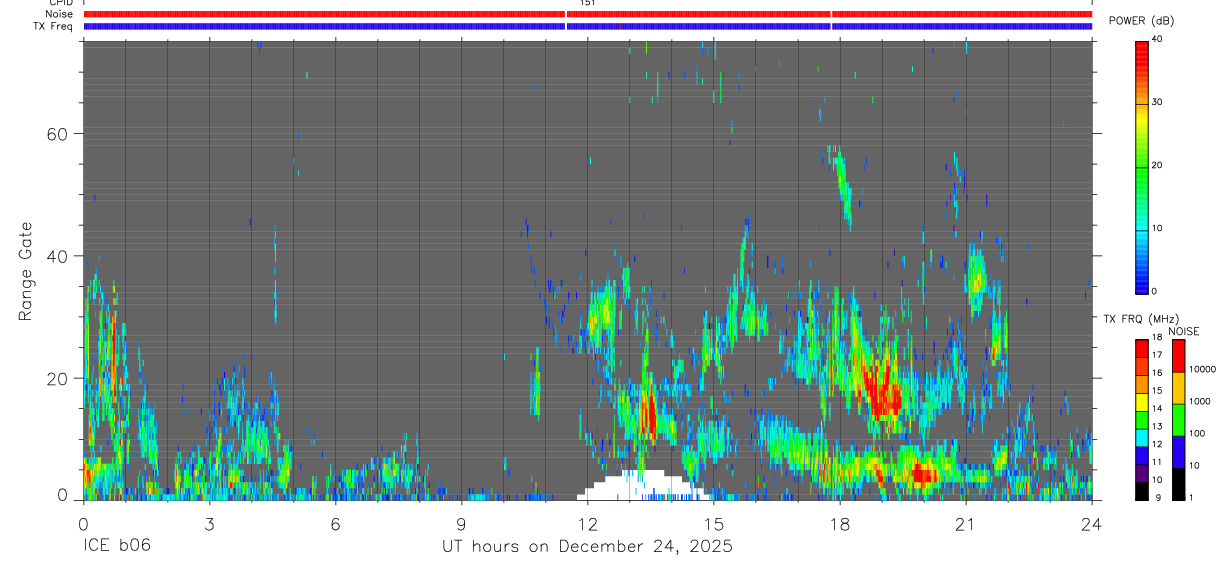
Task: Click the red echo patch near 19 UT
Action: click(x=882, y=390)
